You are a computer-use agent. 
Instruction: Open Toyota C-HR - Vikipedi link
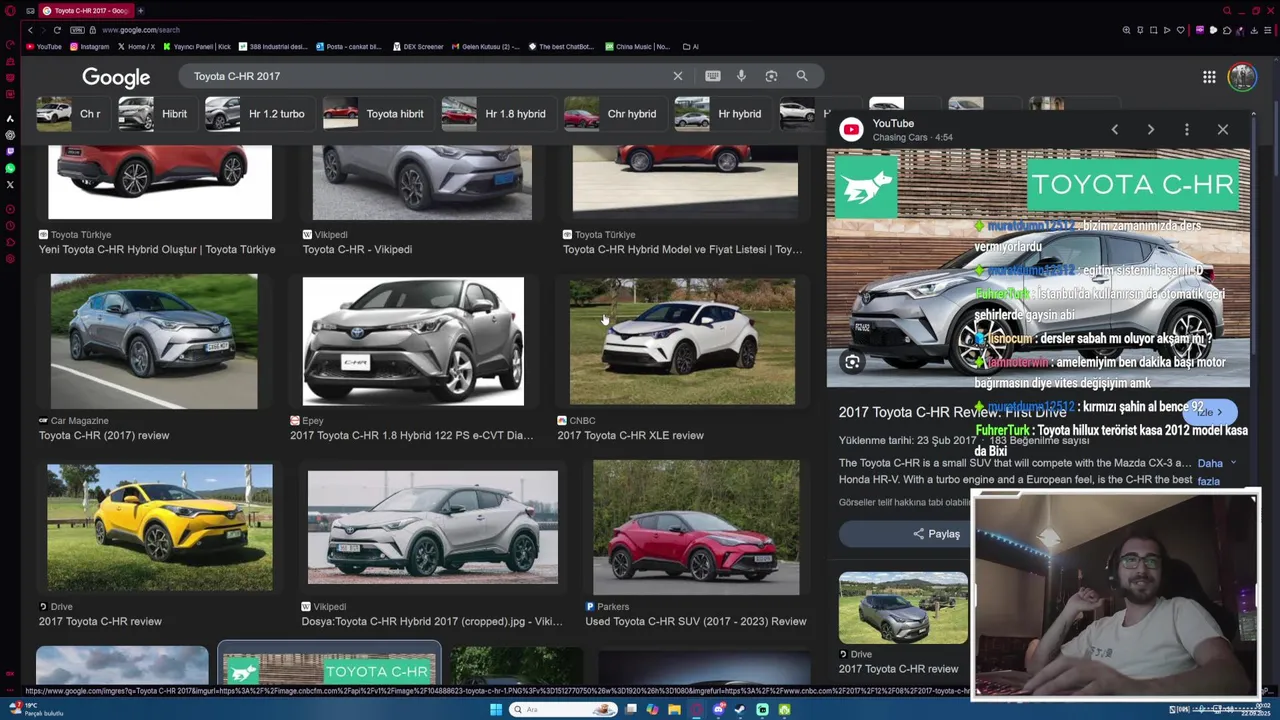[357, 249]
